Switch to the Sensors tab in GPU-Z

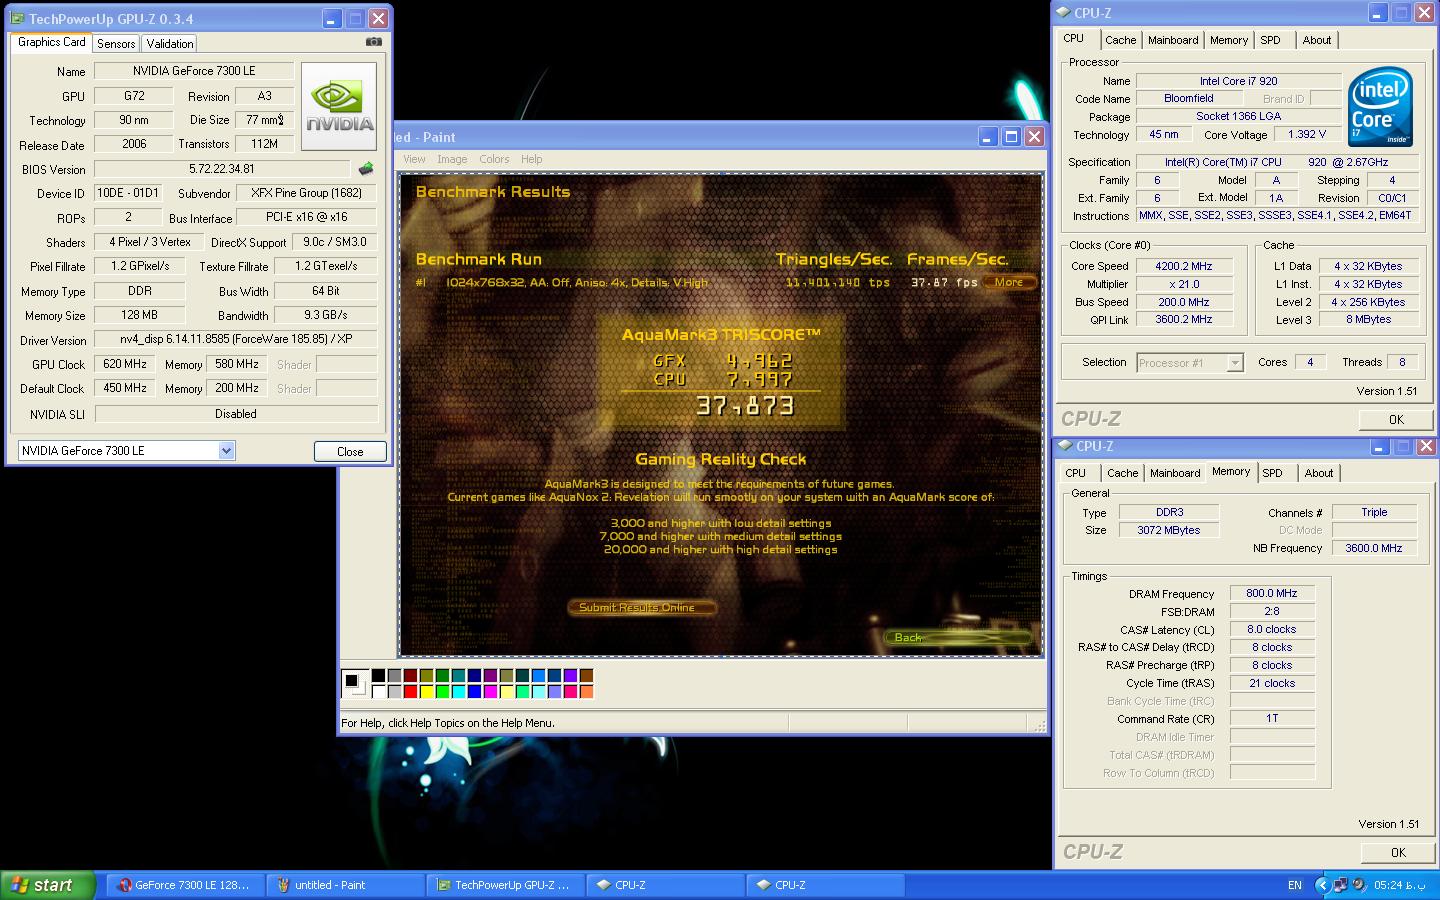(116, 44)
